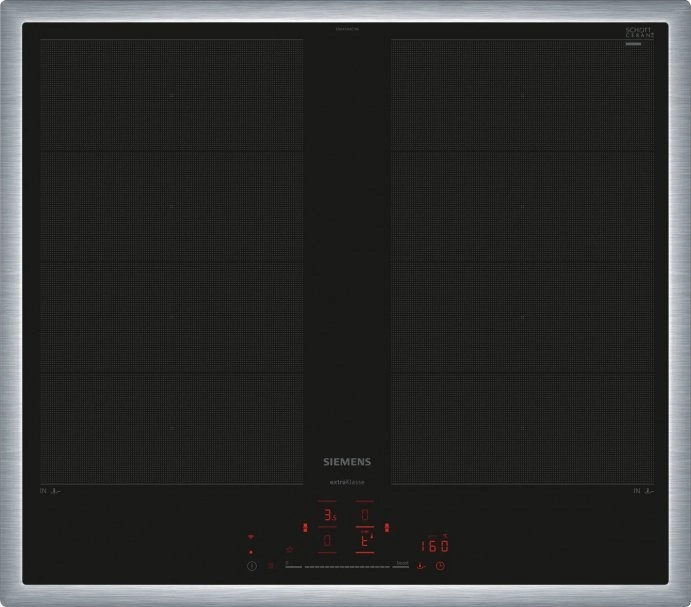Select front-left zone showing 0

327,540
